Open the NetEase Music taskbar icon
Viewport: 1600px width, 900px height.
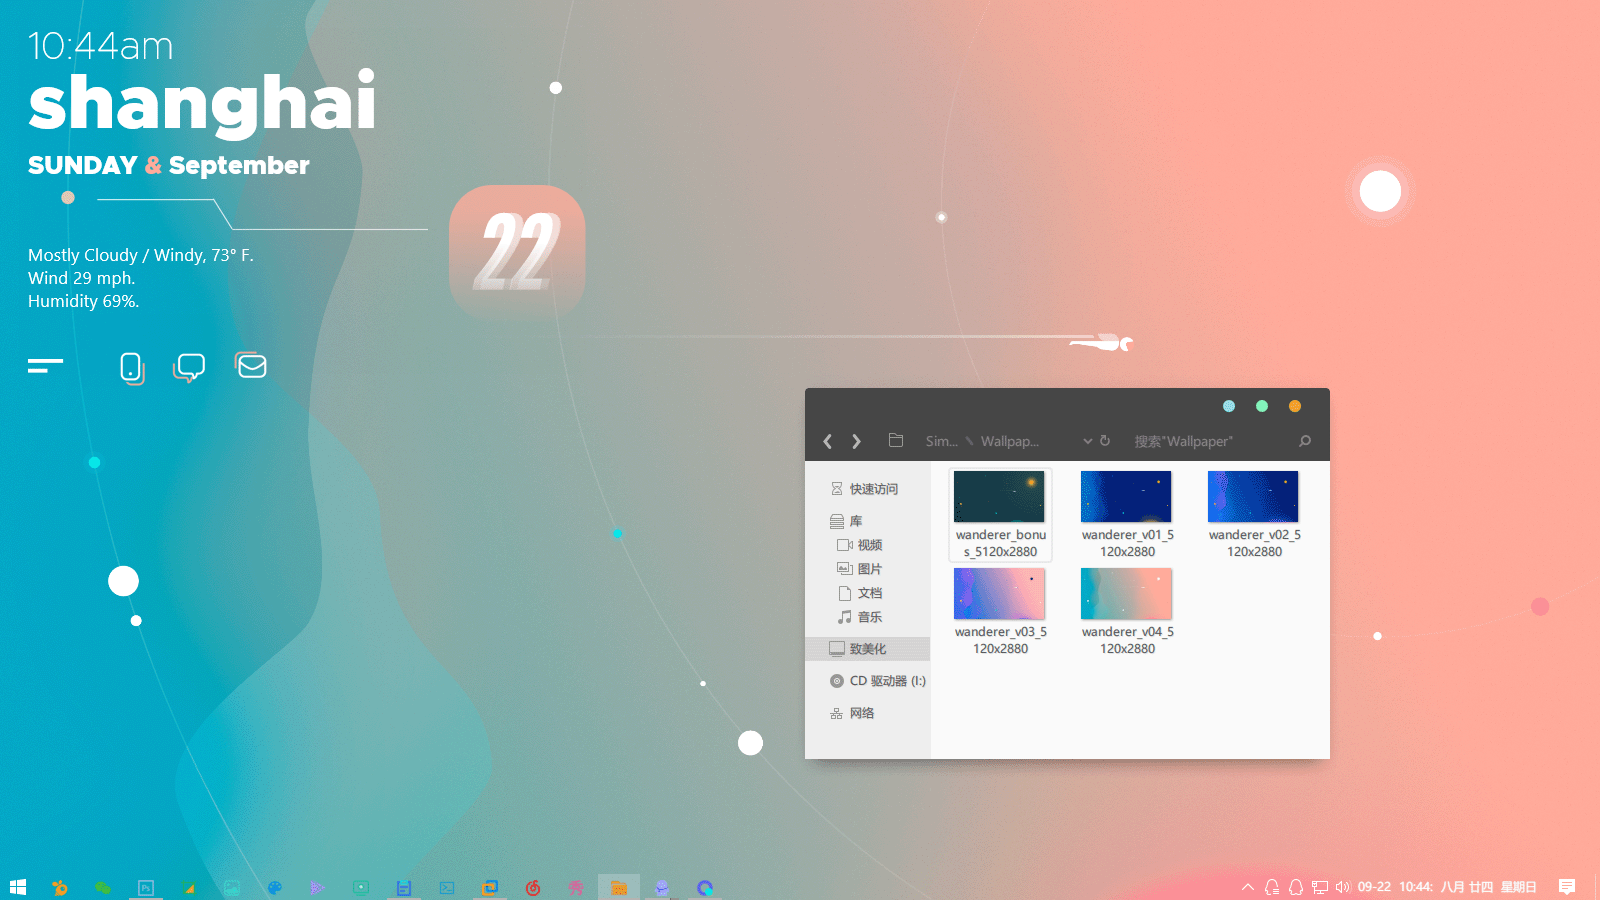coord(533,887)
